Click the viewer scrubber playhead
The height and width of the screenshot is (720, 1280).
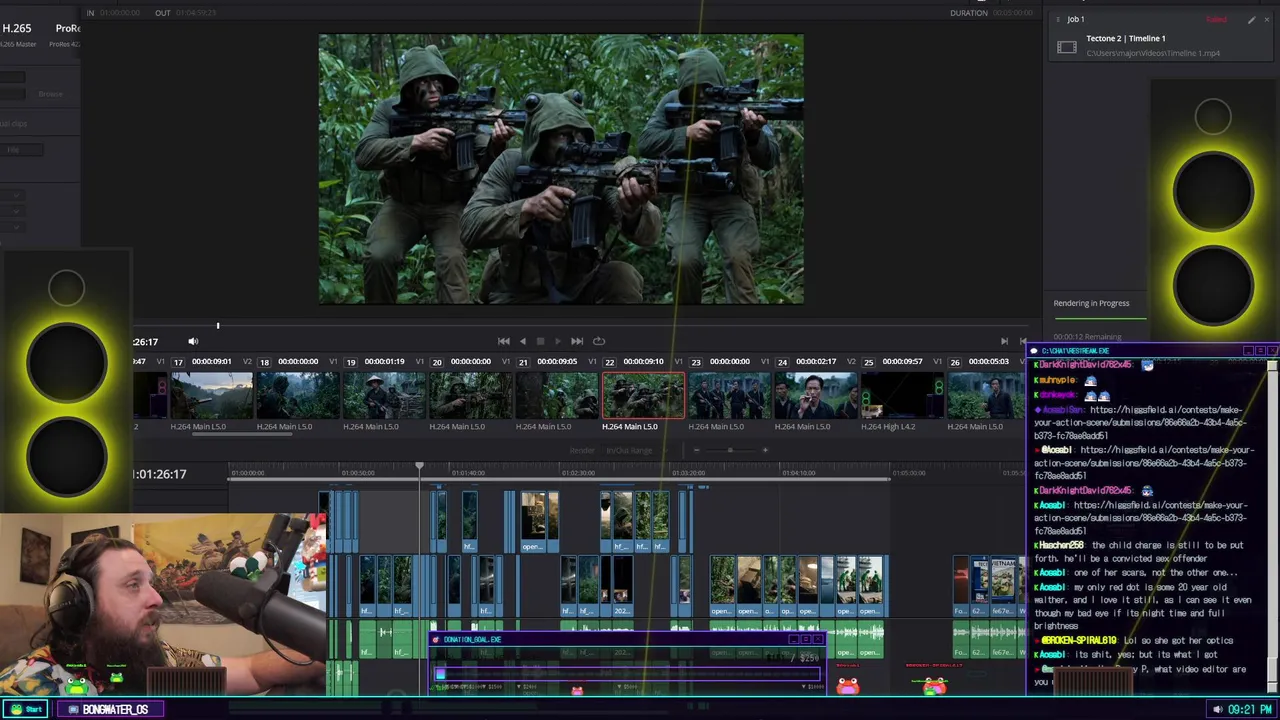tap(218, 325)
